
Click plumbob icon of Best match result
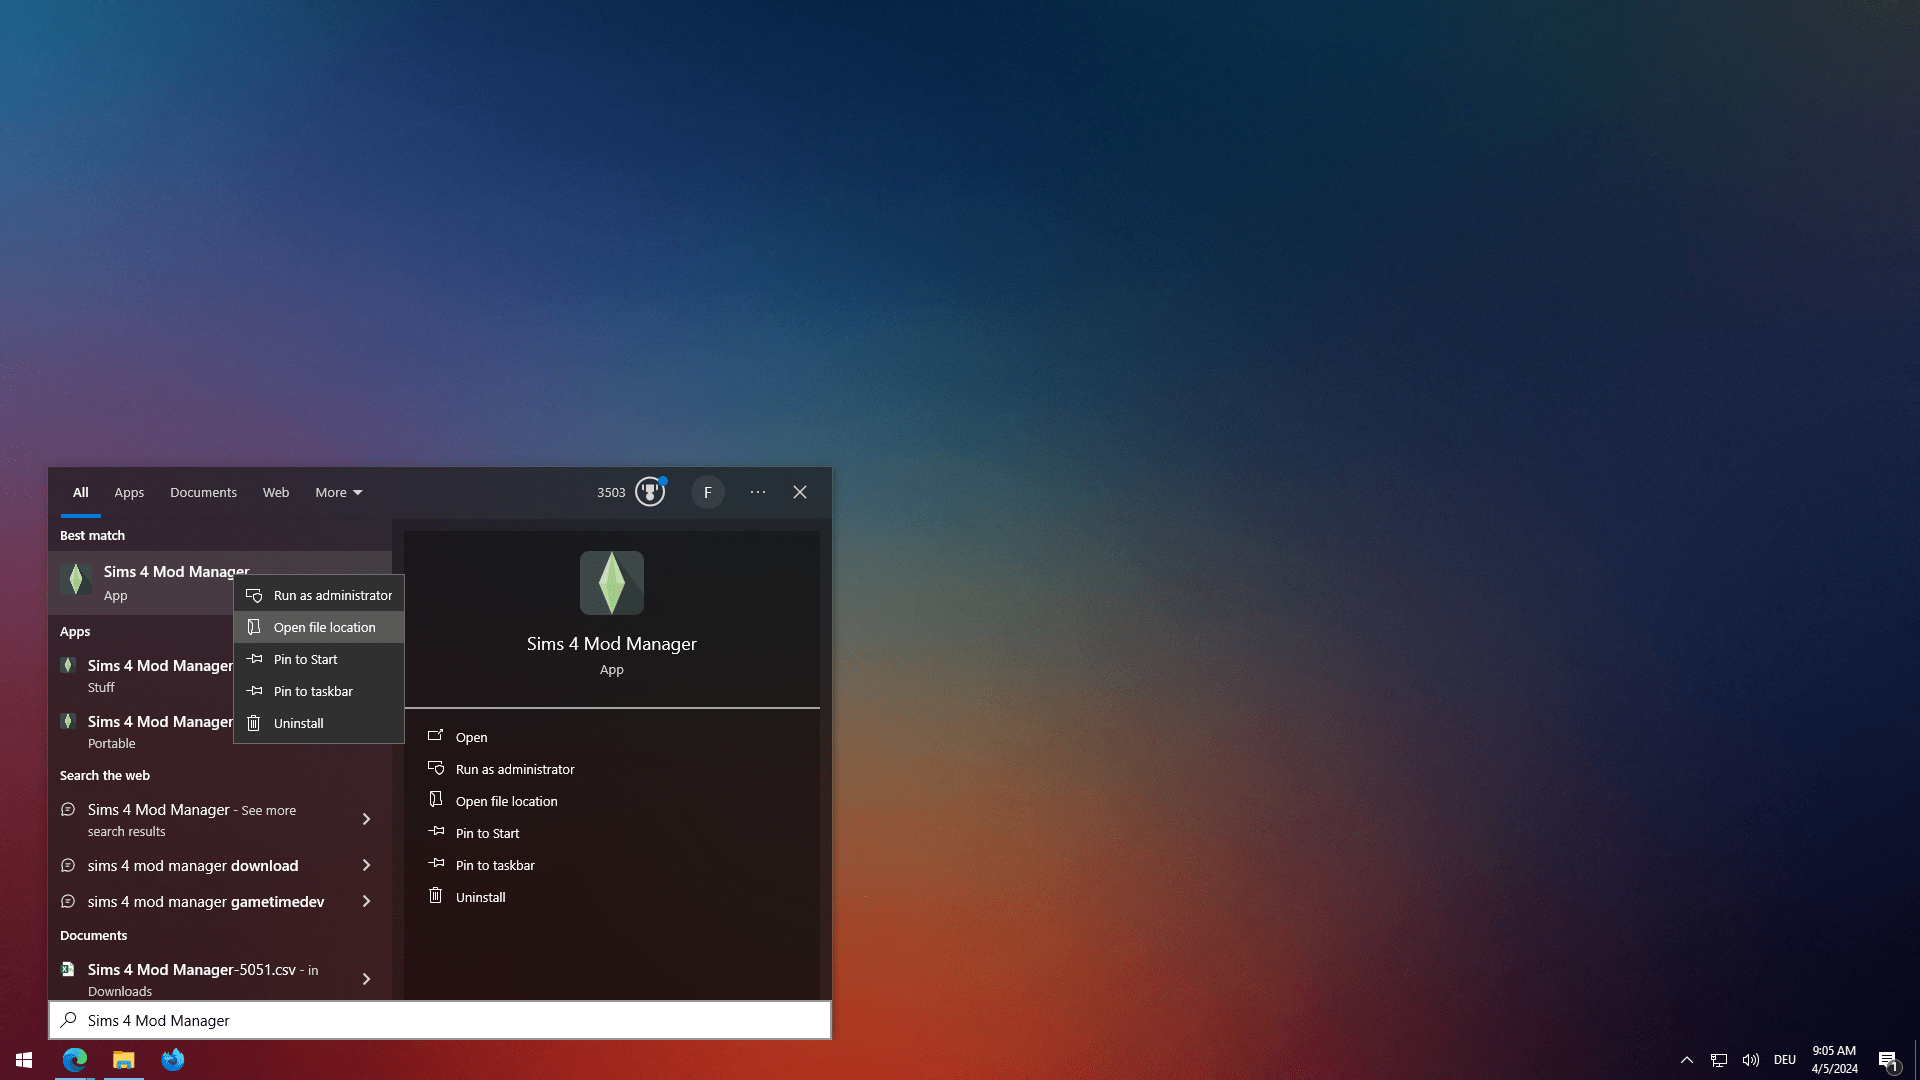point(76,579)
